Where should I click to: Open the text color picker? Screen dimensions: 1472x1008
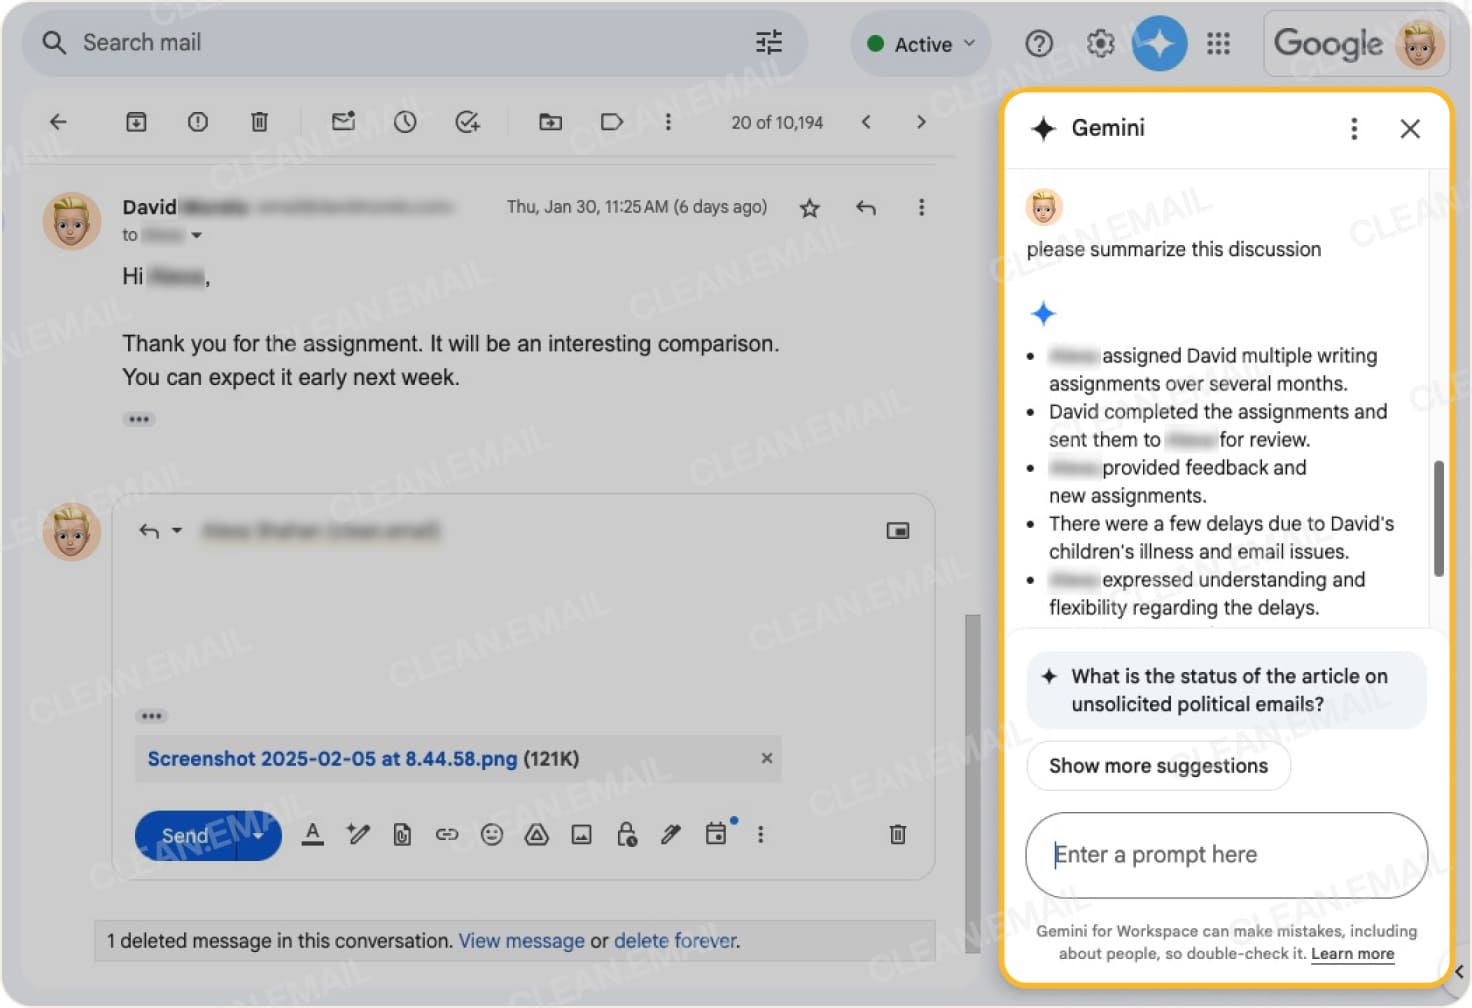pyautogui.click(x=313, y=834)
